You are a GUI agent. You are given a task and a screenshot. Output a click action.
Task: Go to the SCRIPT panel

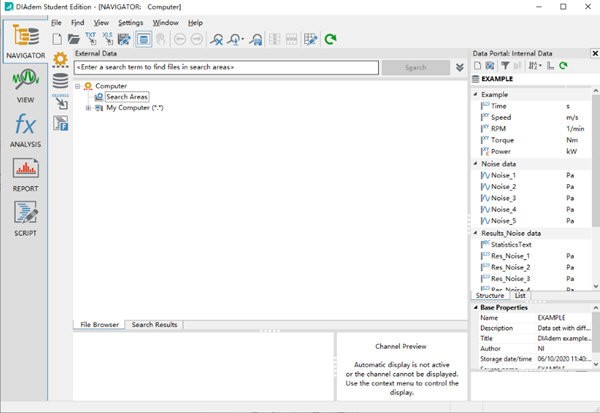point(25,219)
